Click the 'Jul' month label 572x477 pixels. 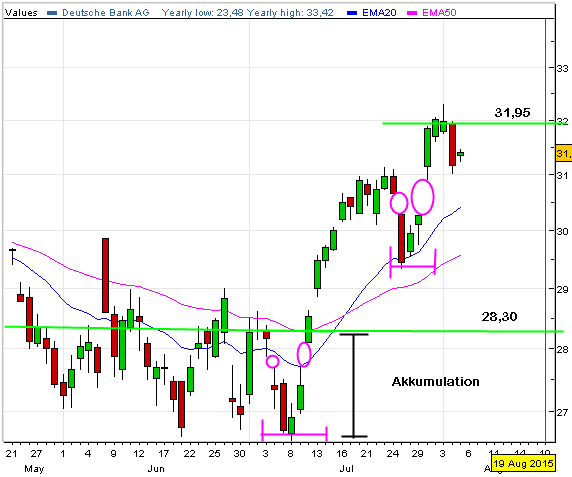tap(346, 469)
